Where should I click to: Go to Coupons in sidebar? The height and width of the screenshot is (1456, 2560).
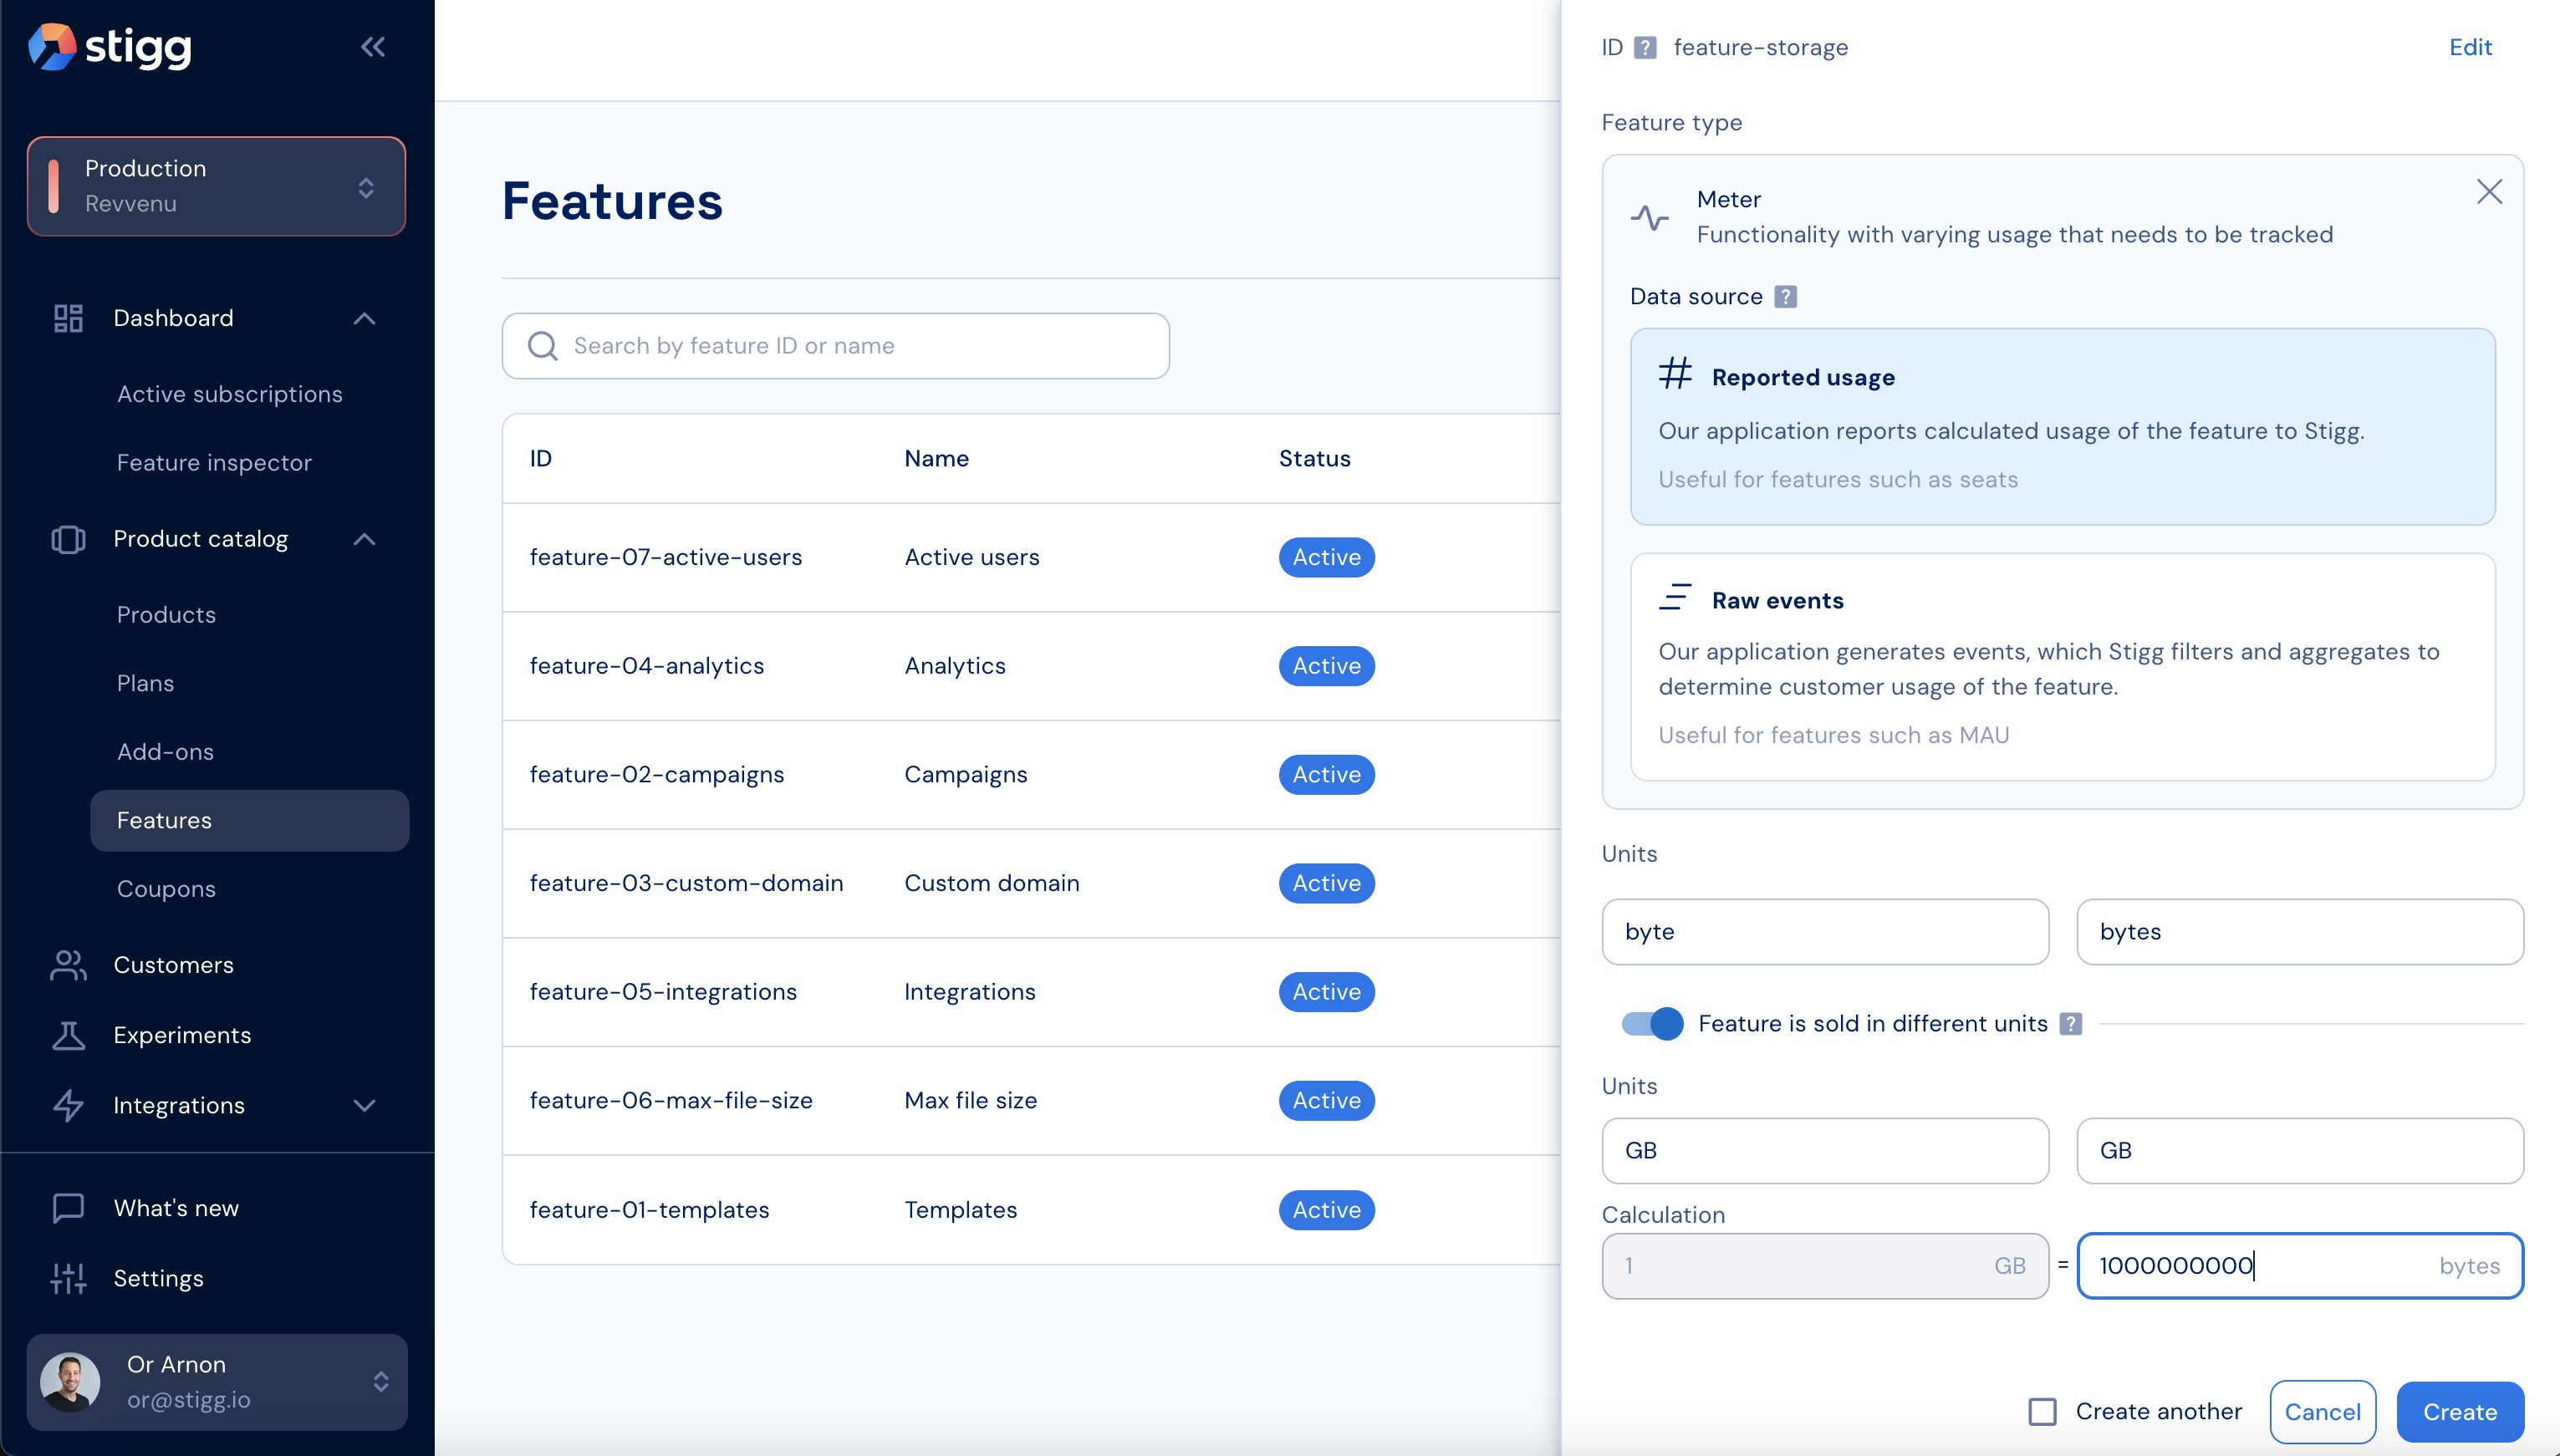tap(166, 889)
